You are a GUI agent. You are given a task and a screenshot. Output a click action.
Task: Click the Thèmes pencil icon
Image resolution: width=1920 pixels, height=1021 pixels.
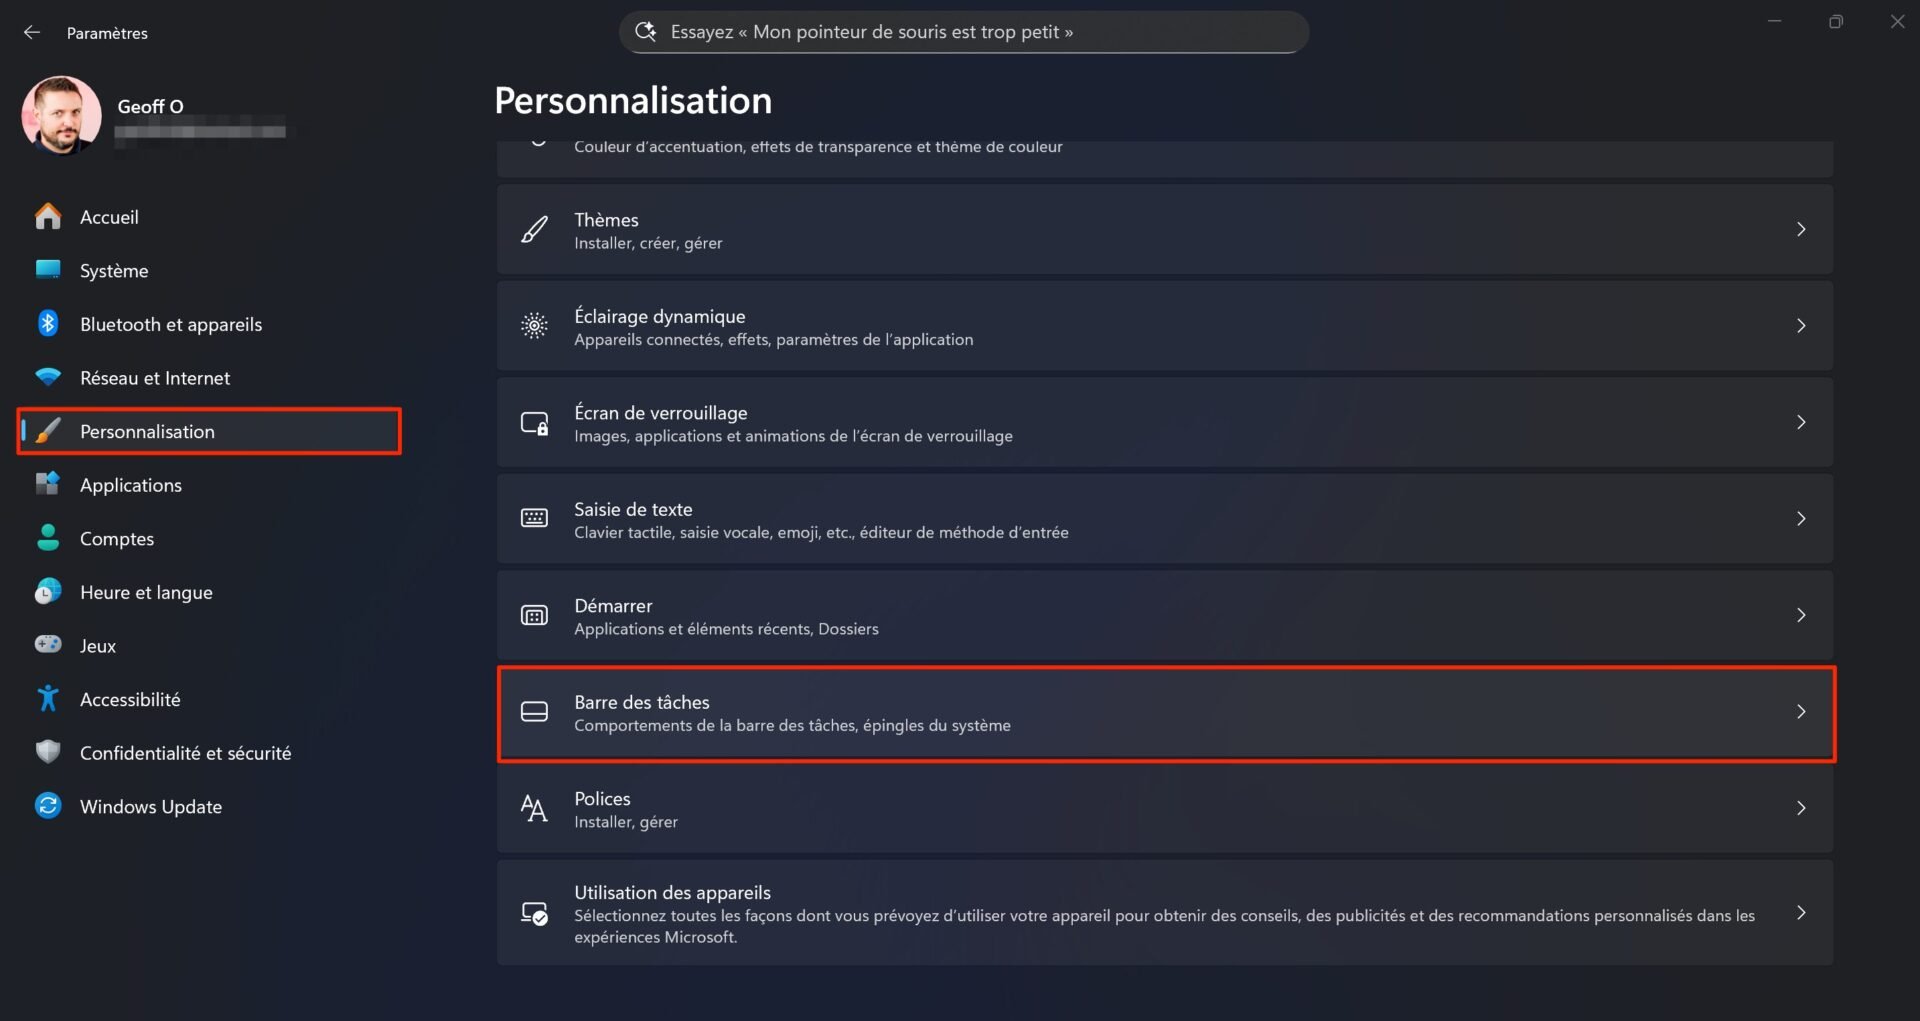click(535, 229)
